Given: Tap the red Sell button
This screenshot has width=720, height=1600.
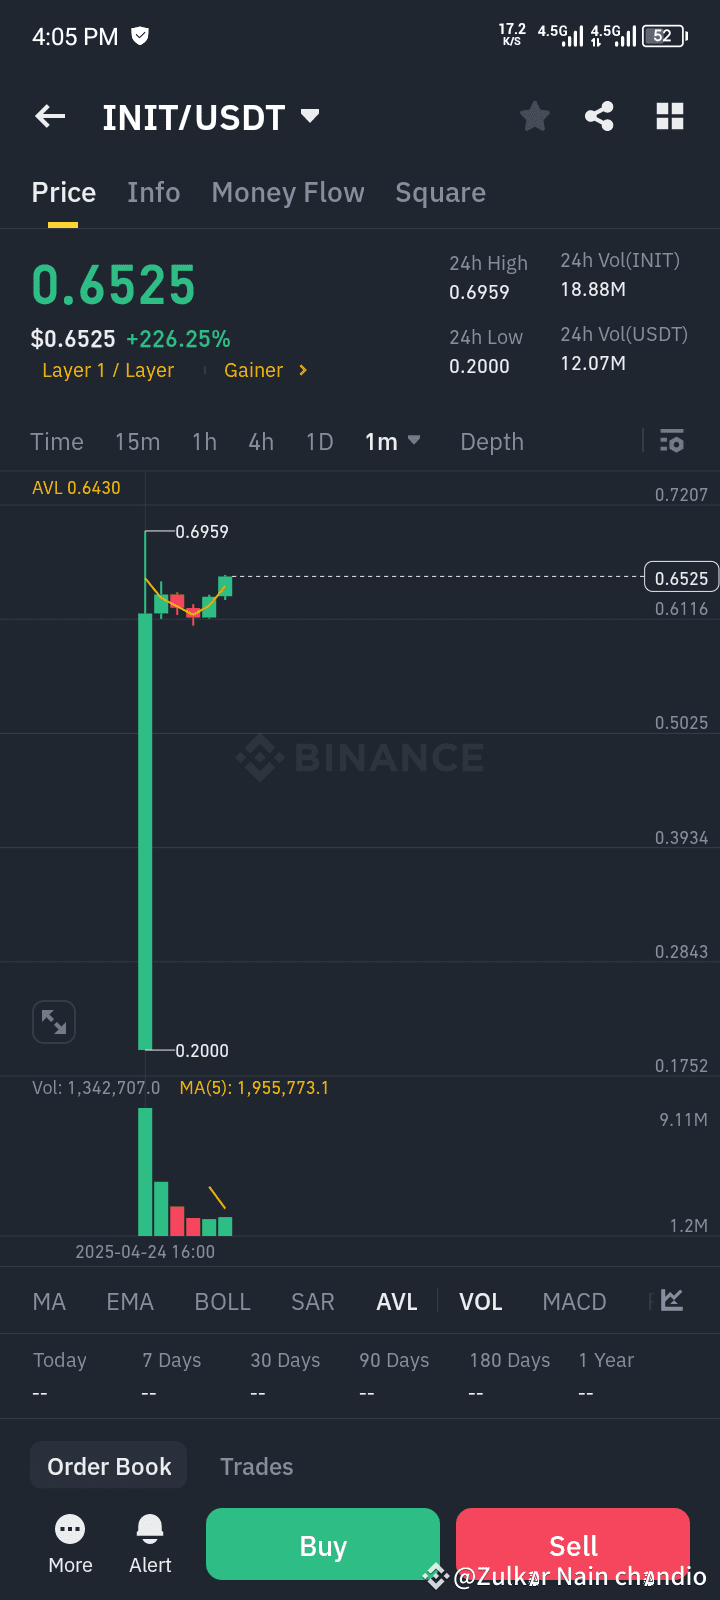Looking at the screenshot, I should click(x=572, y=1544).
